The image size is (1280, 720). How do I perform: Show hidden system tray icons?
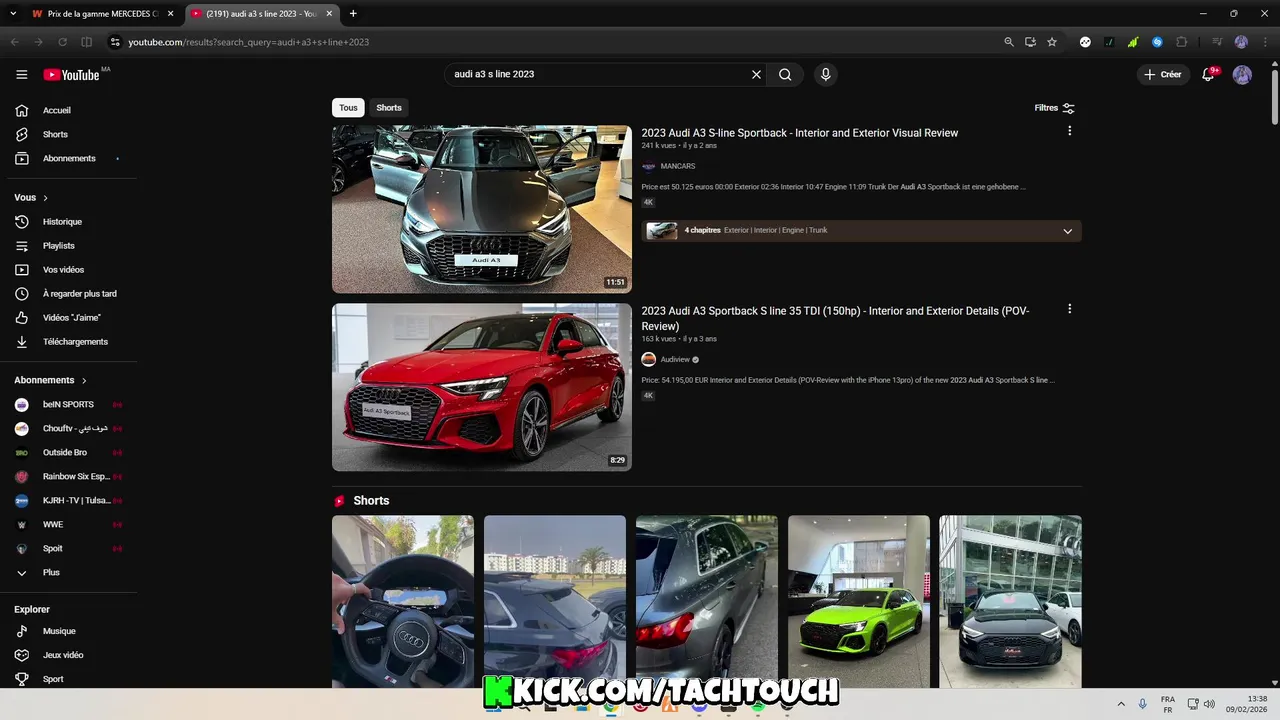coord(1121,704)
